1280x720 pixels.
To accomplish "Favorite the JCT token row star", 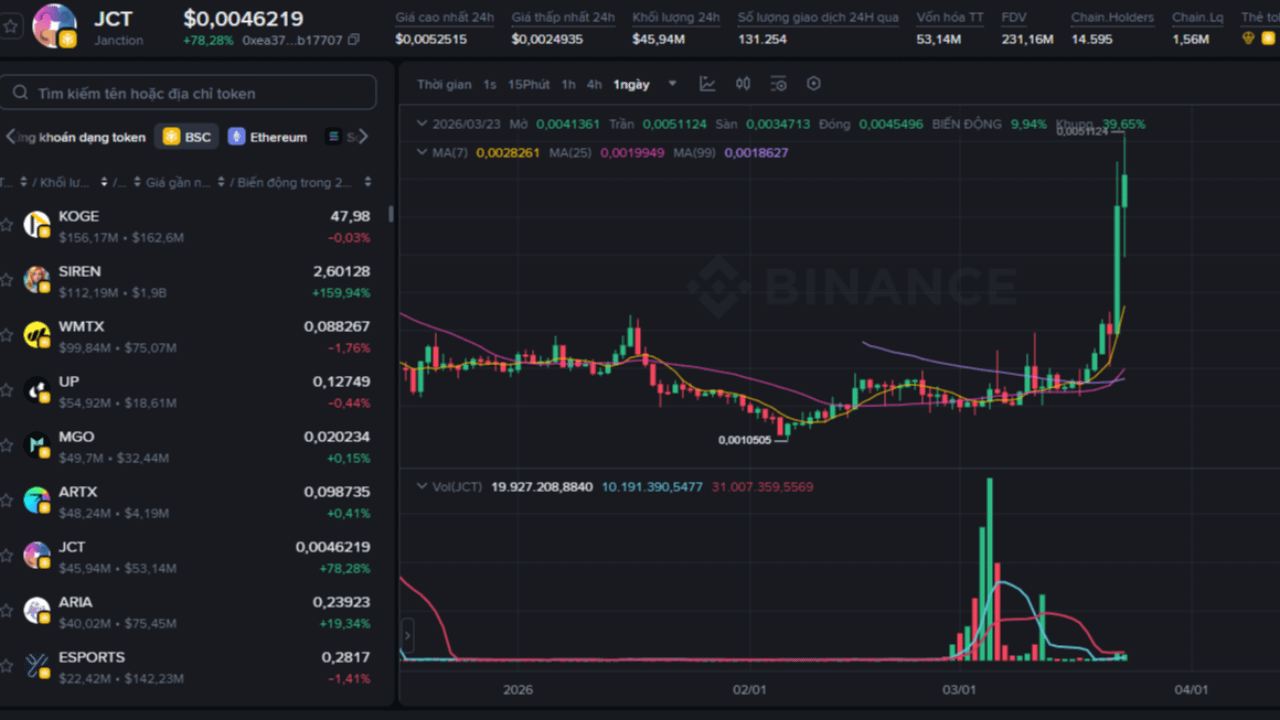I will point(7,556).
